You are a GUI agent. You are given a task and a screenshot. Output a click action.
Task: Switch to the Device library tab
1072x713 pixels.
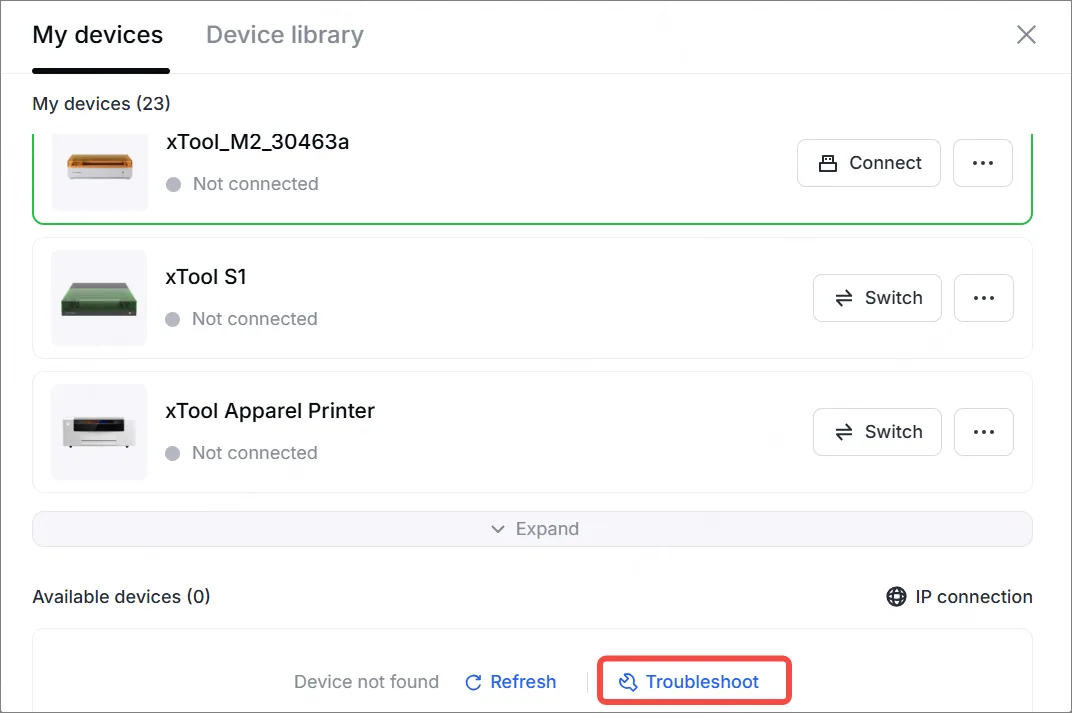pos(284,35)
